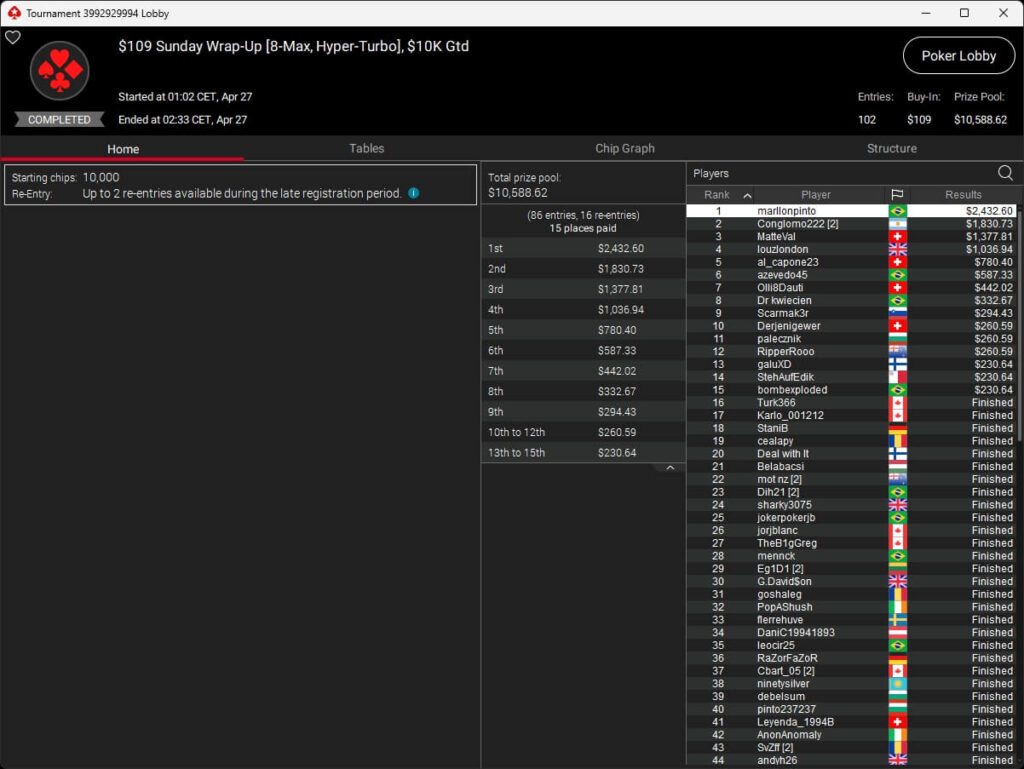Sort by Player column header
The width and height of the screenshot is (1024, 769).
click(816, 195)
